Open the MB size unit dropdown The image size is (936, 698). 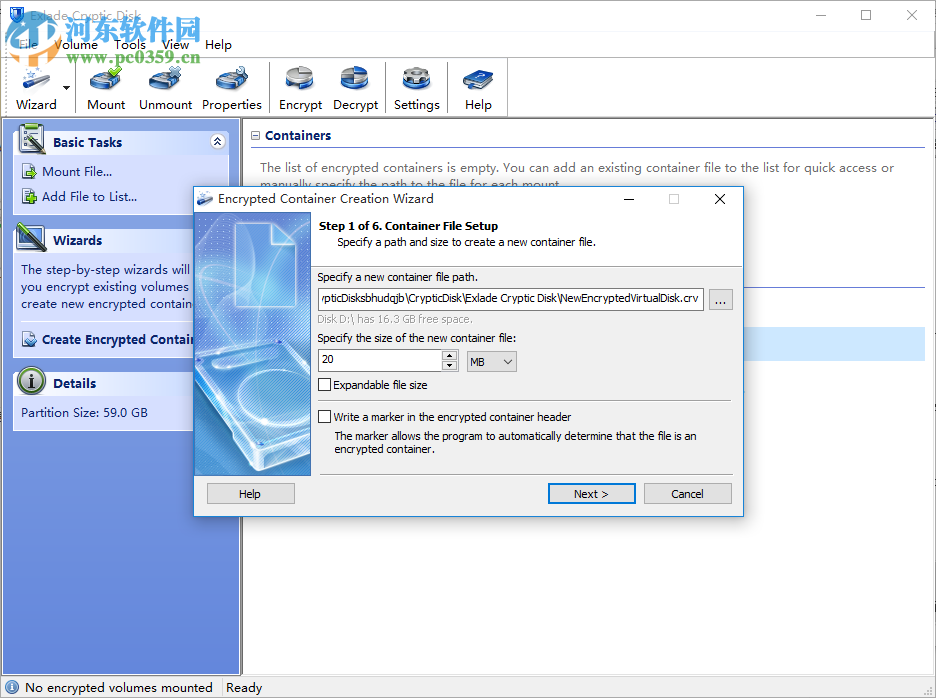tap(492, 362)
